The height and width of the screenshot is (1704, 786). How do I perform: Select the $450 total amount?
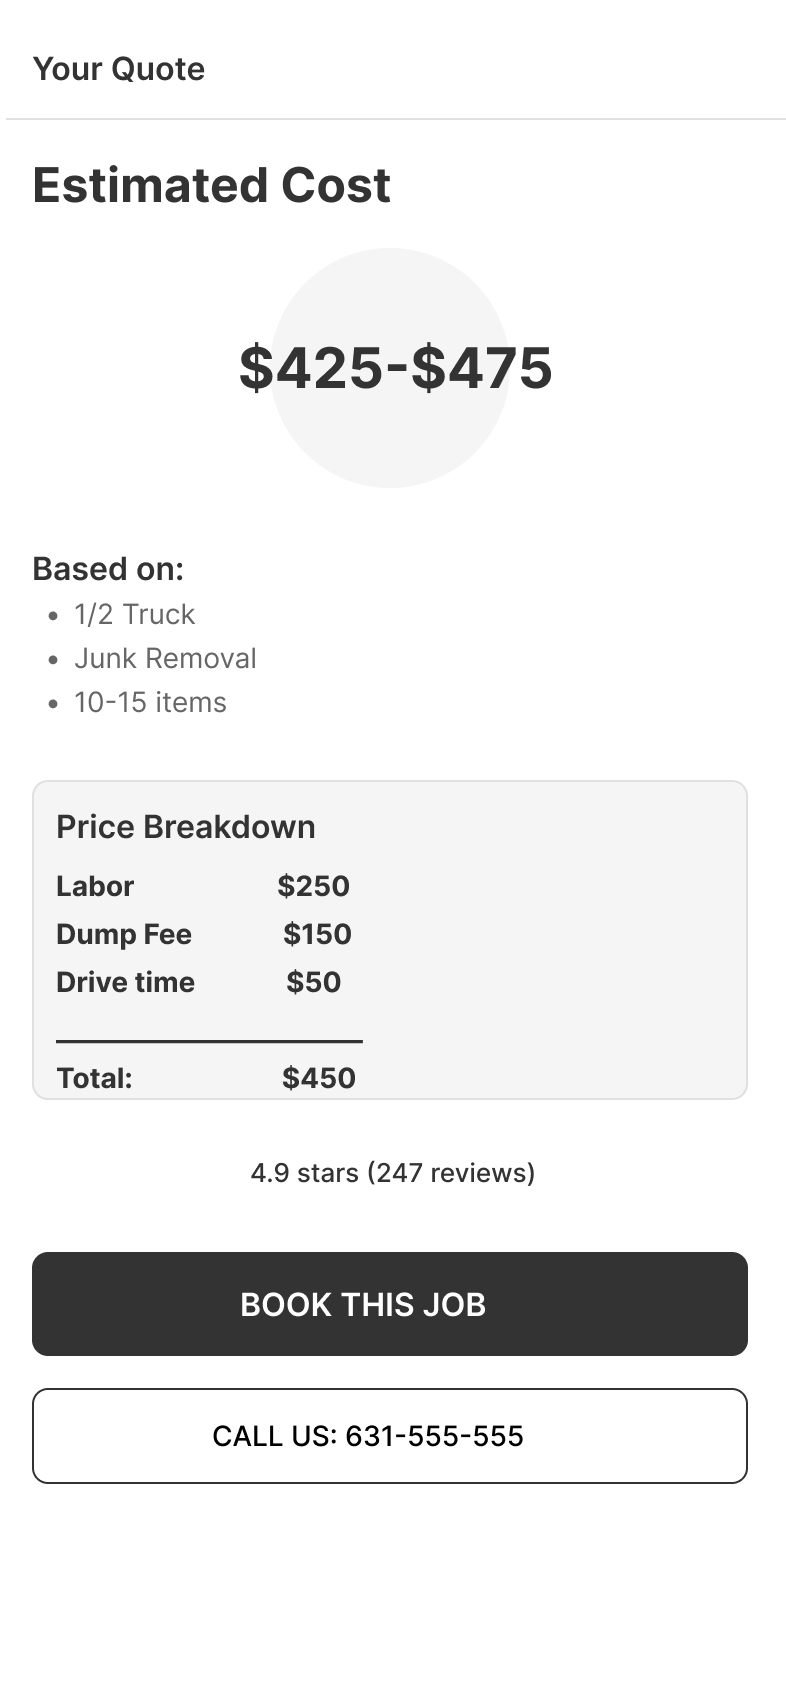[319, 1078]
